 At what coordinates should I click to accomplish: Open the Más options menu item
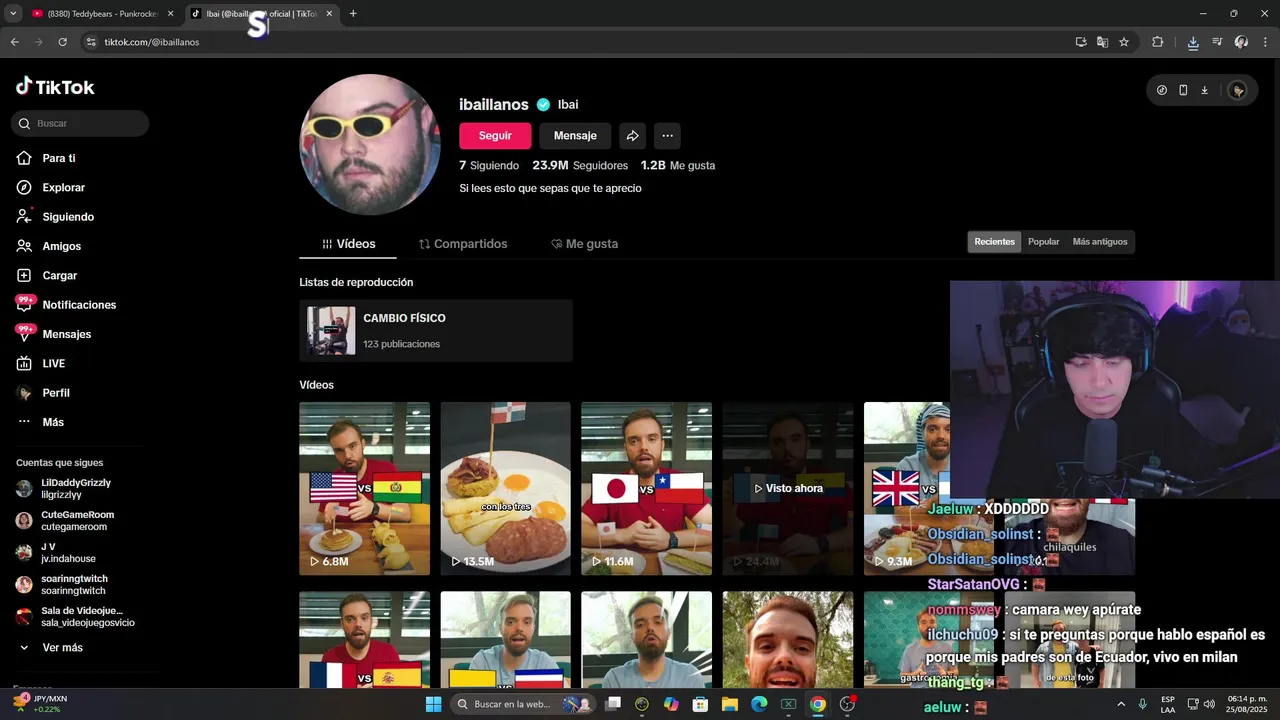click(x=53, y=422)
